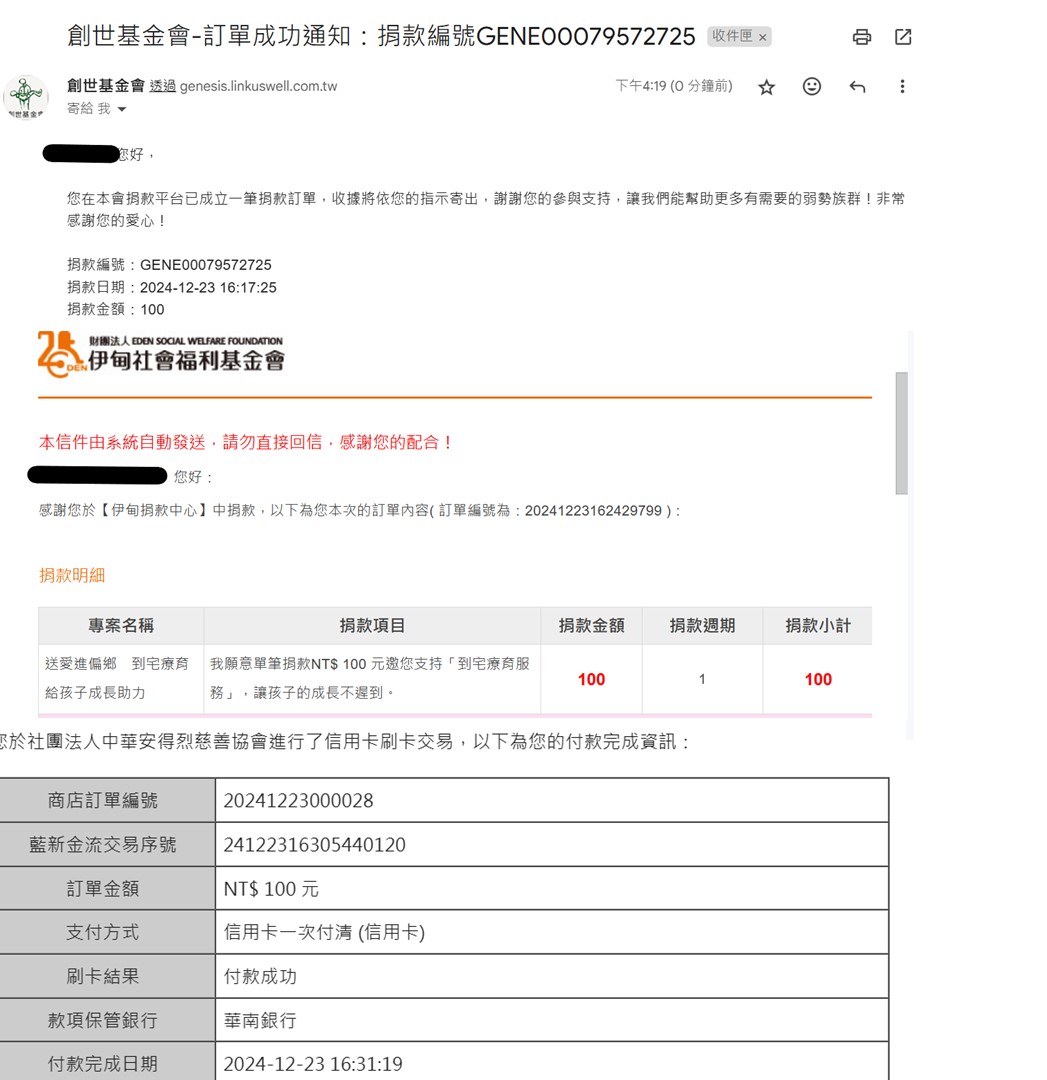Remove the 收件匣 label with its x
1047x1080 pixels.
[x=763, y=37]
